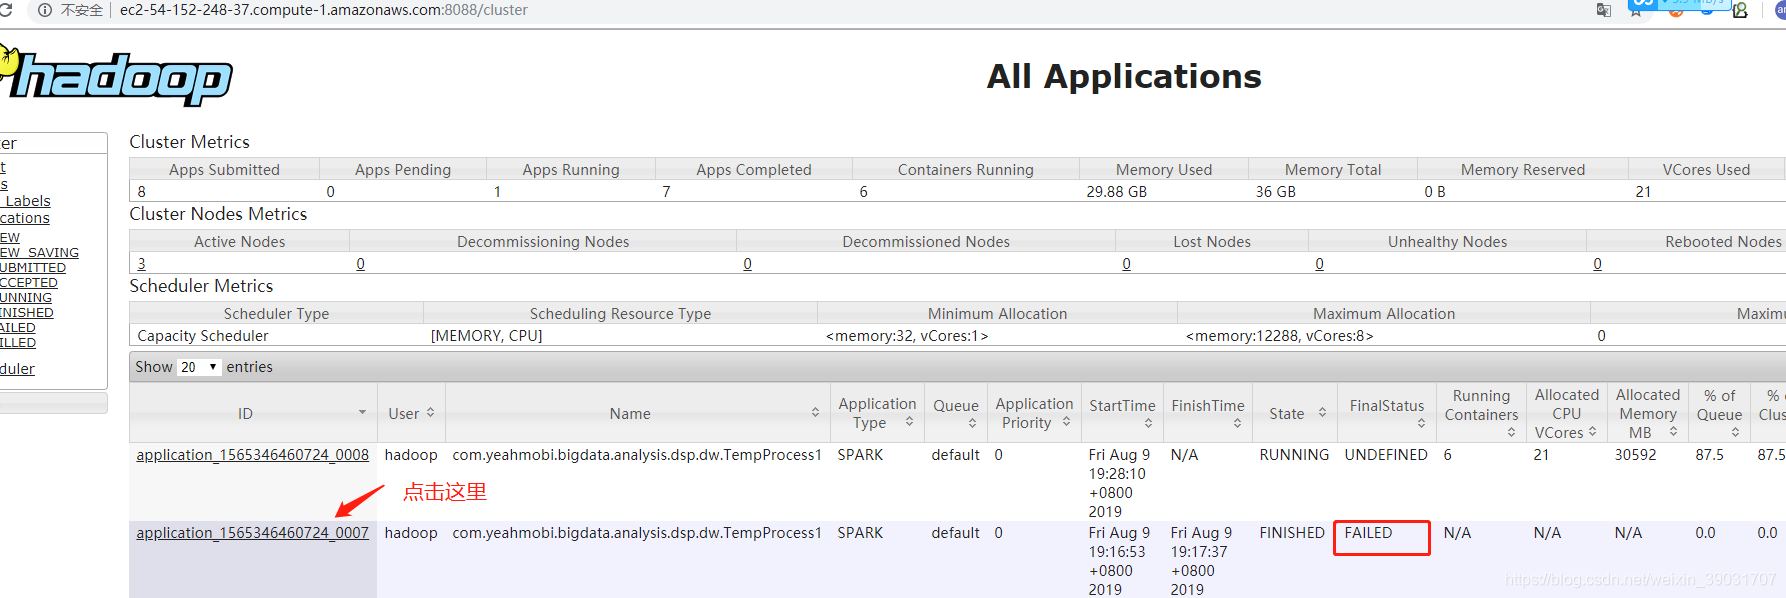Viewport: 1786px width, 598px height.
Task: Click the Hadoop logo
Action: 116,76
